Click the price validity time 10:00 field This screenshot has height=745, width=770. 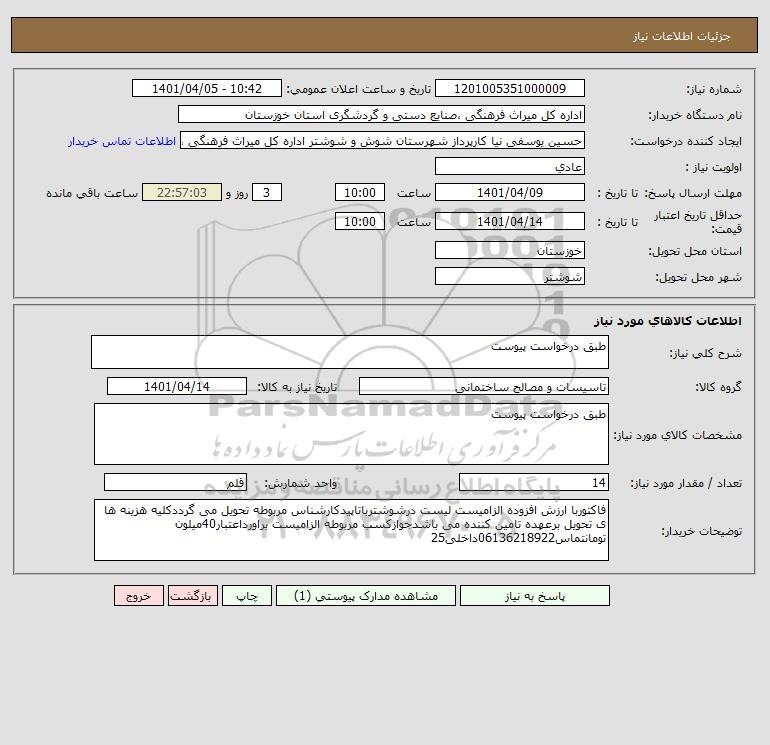coord(359,221)
